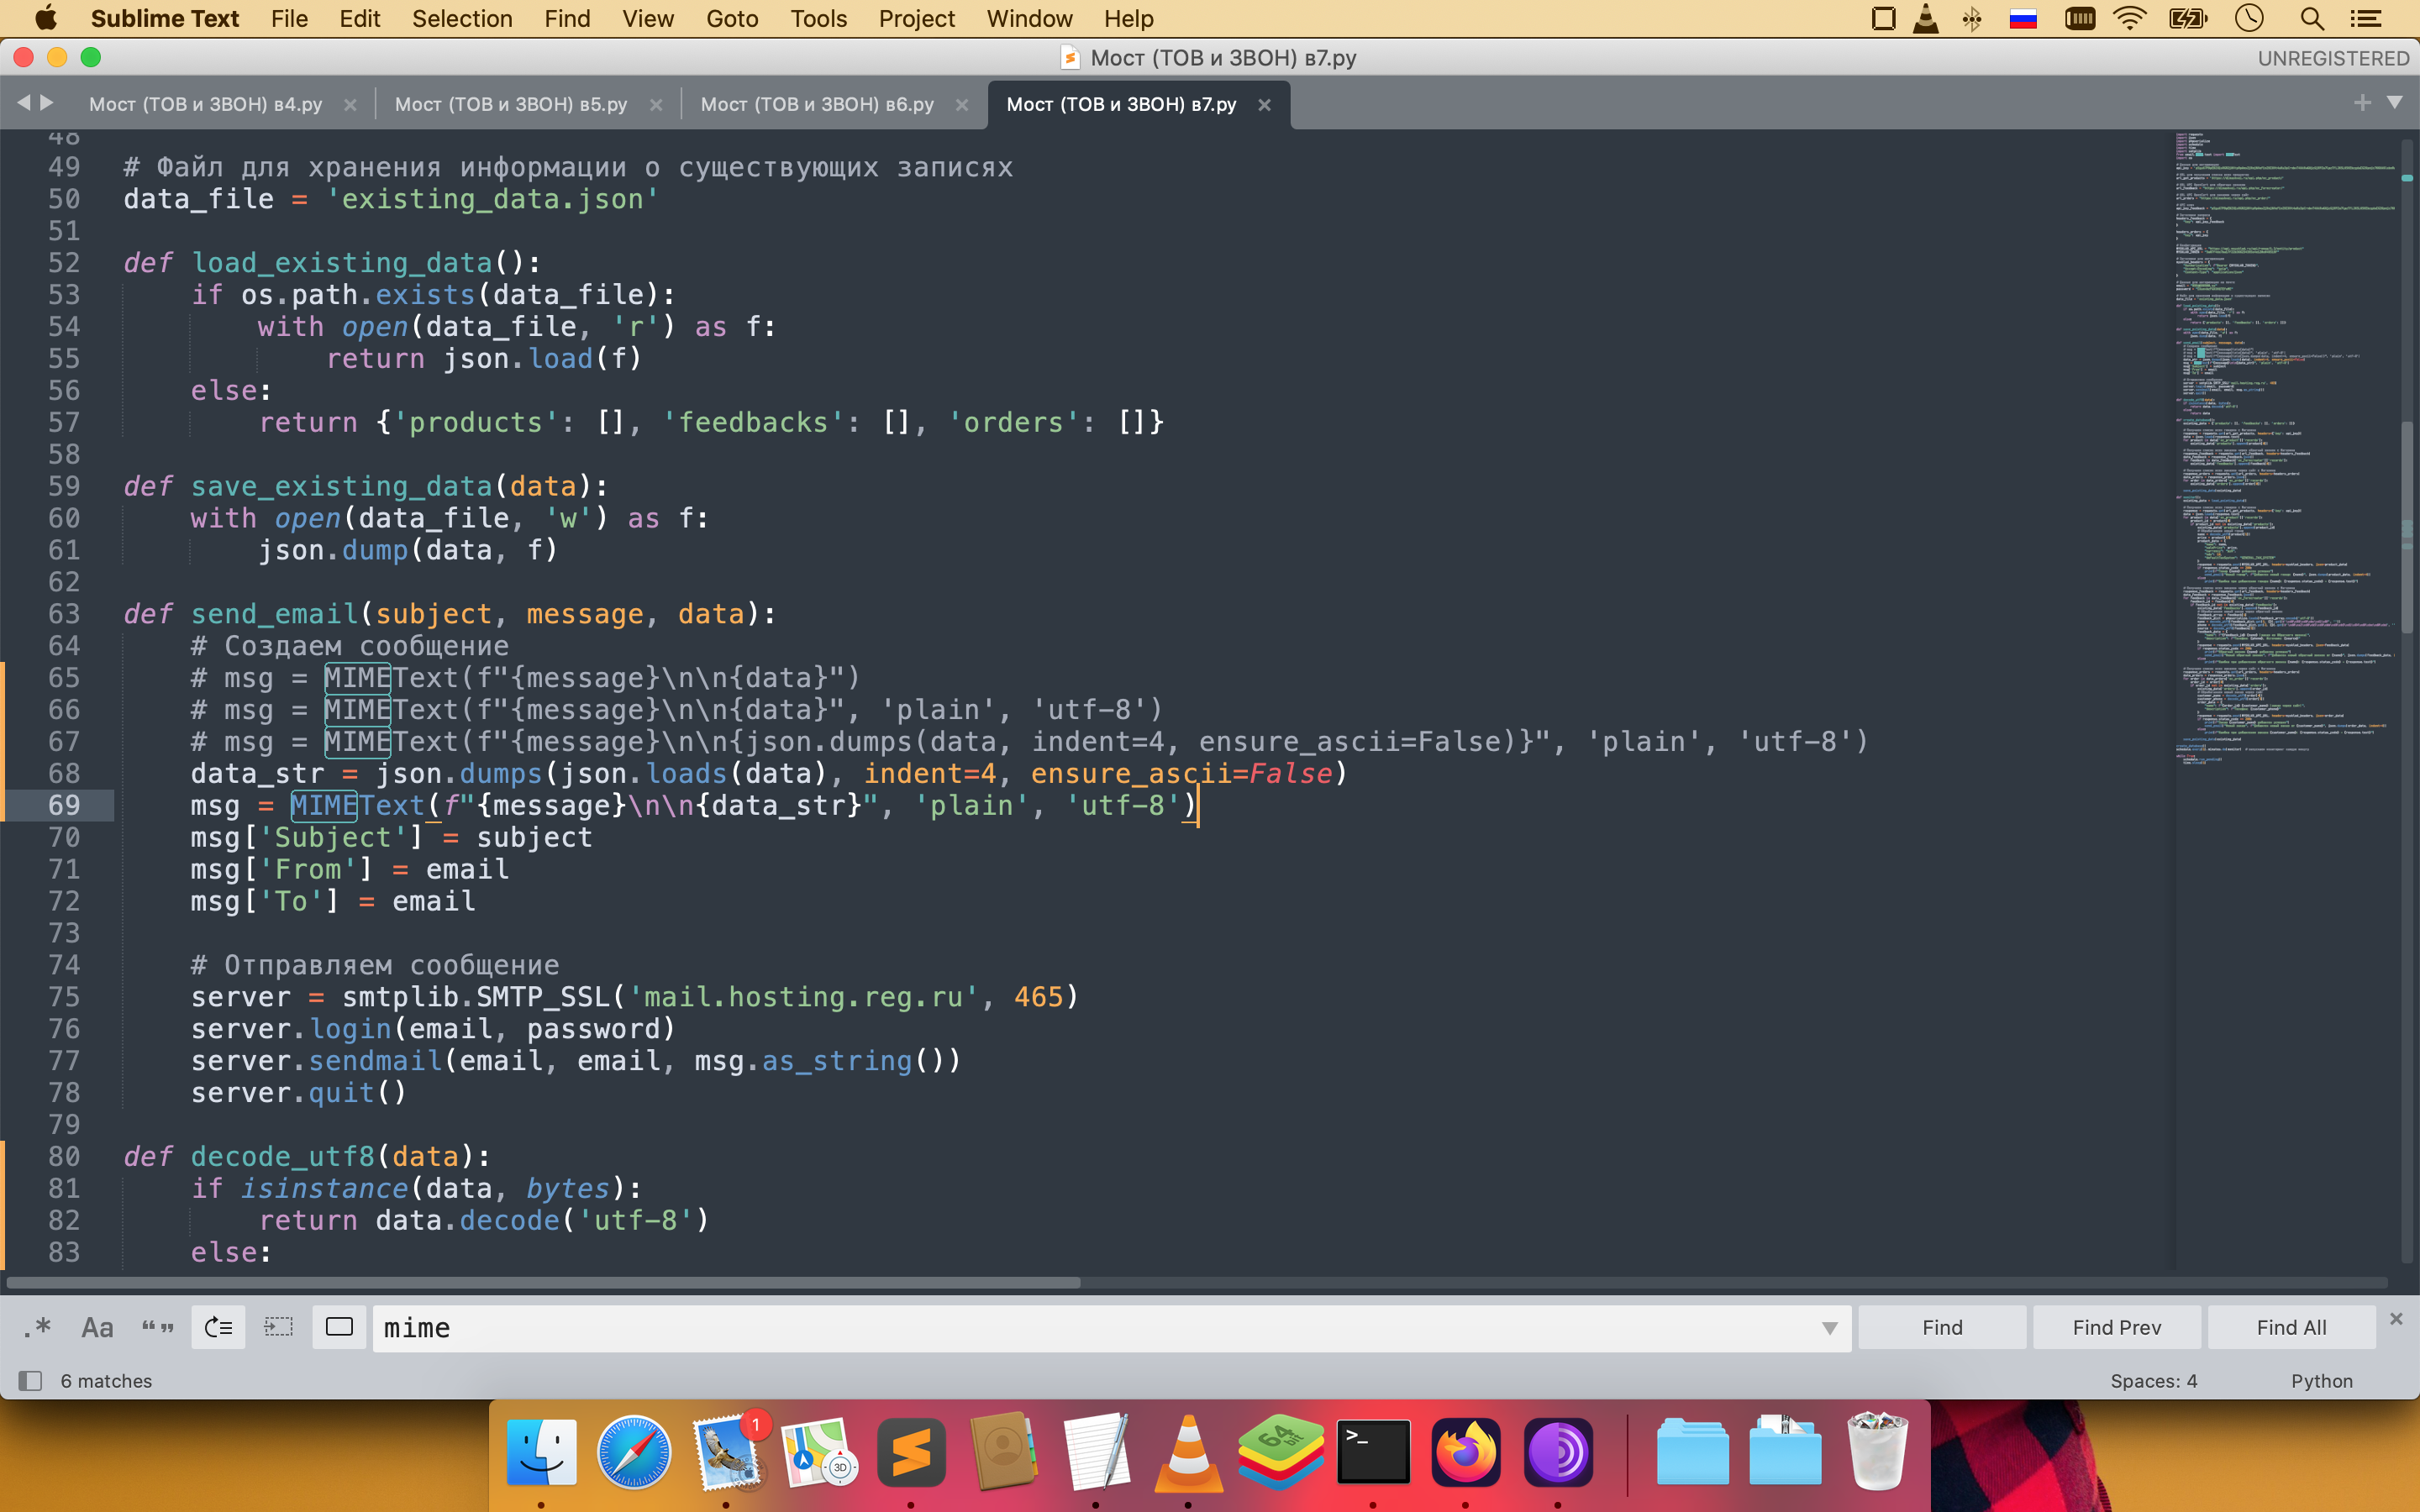Open battery status menu
This screenshot has height=1512, width=2420.
pos(2188,19)
